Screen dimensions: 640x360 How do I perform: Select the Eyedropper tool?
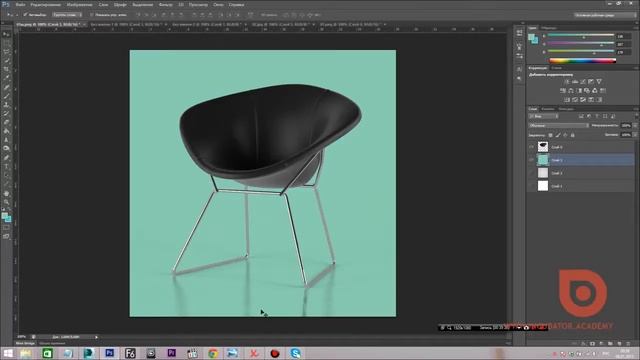[7, 78]
